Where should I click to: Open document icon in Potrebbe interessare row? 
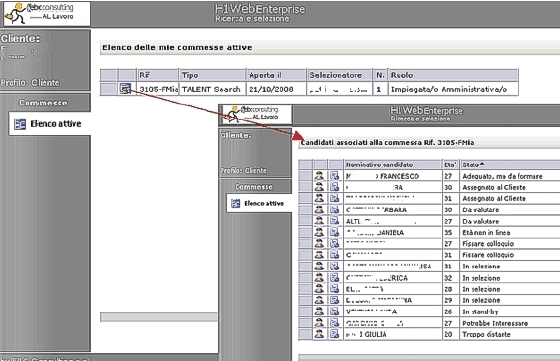tap(334, 323)
